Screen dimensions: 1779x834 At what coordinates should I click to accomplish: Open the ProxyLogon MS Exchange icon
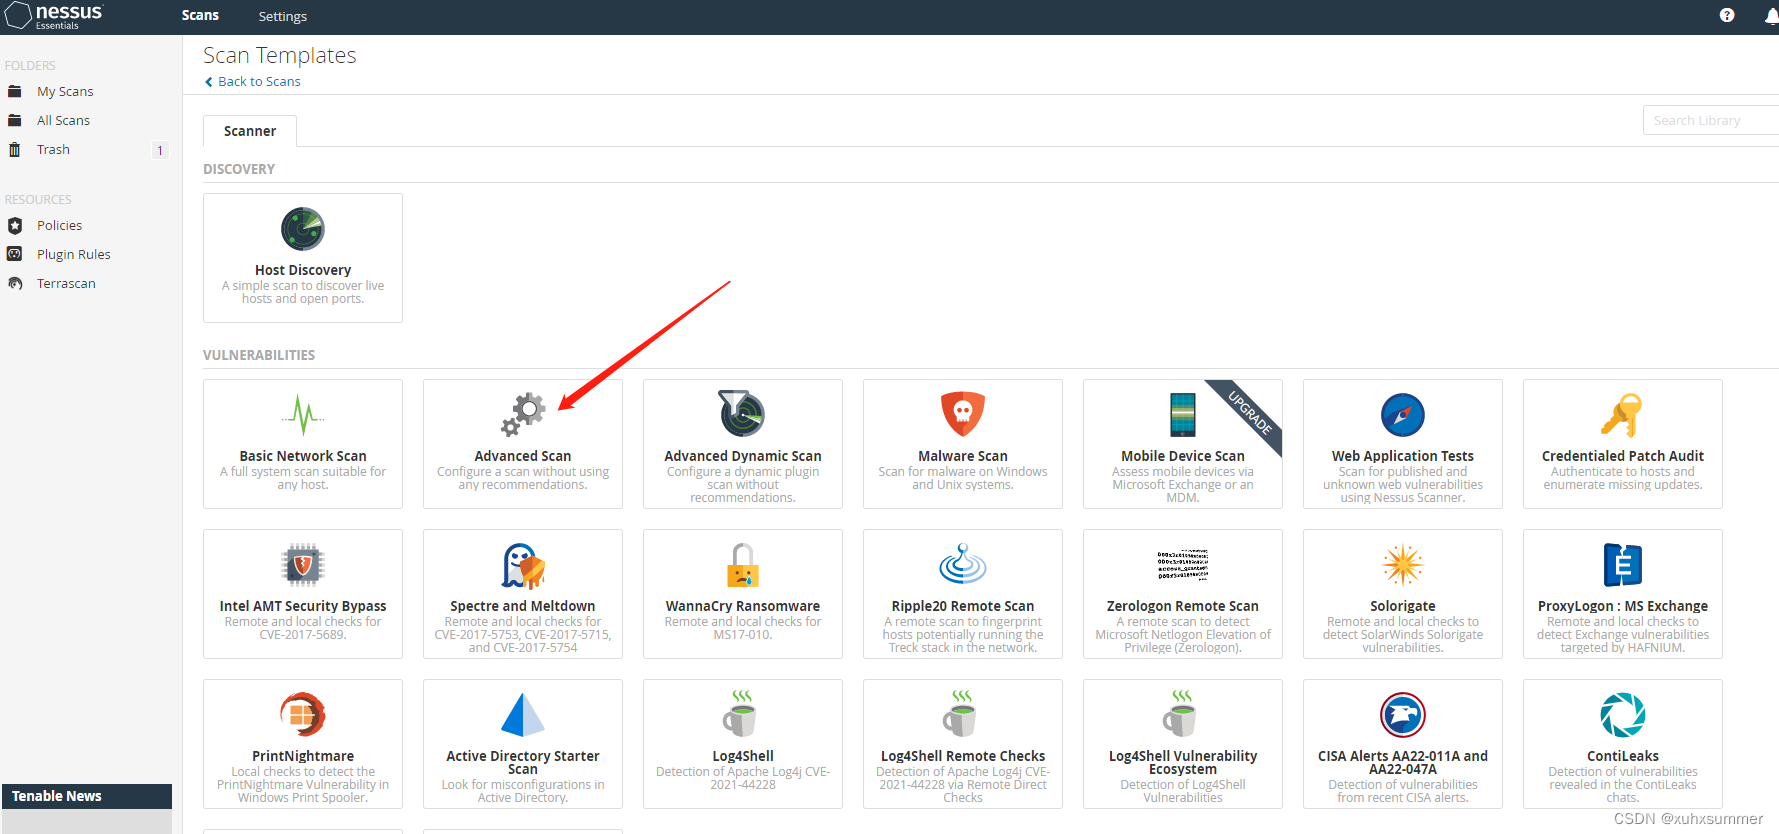pos(1623,565)
